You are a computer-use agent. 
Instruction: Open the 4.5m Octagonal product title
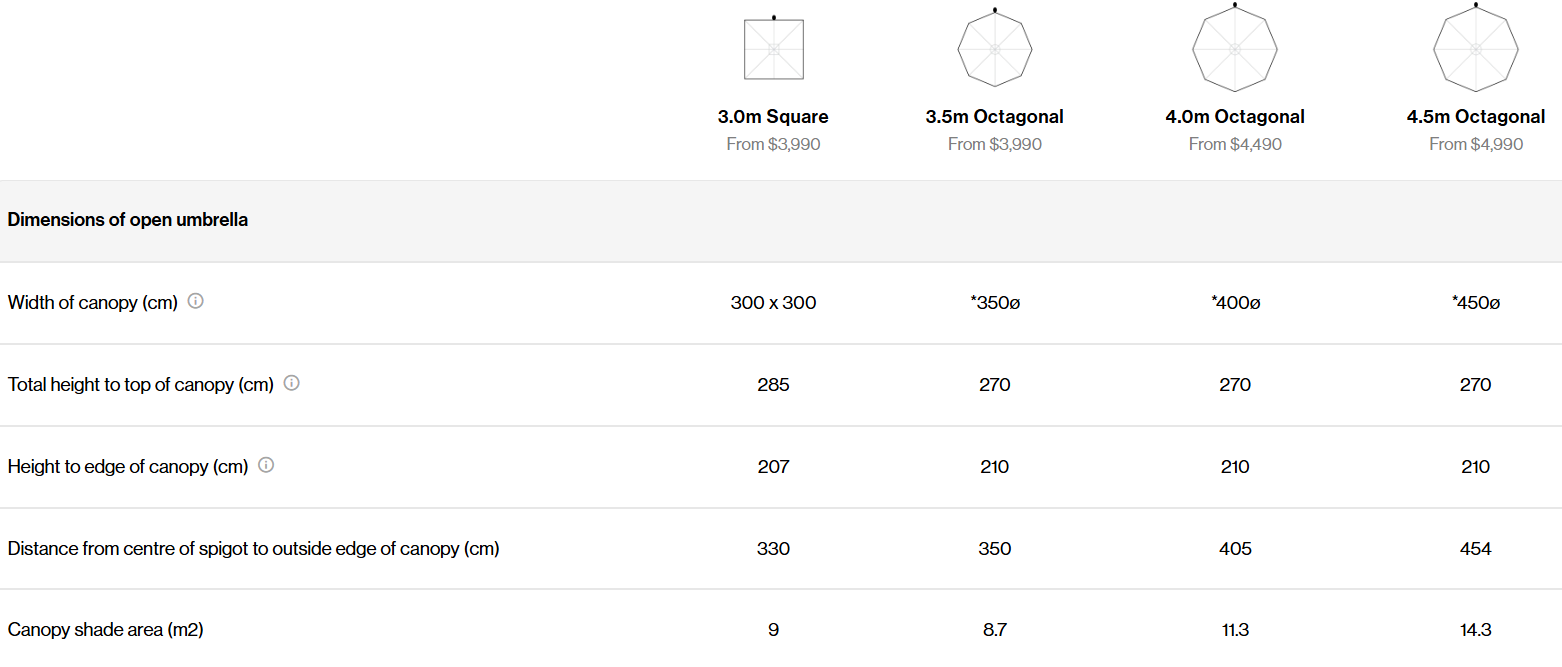click(x=1476, y=117)
